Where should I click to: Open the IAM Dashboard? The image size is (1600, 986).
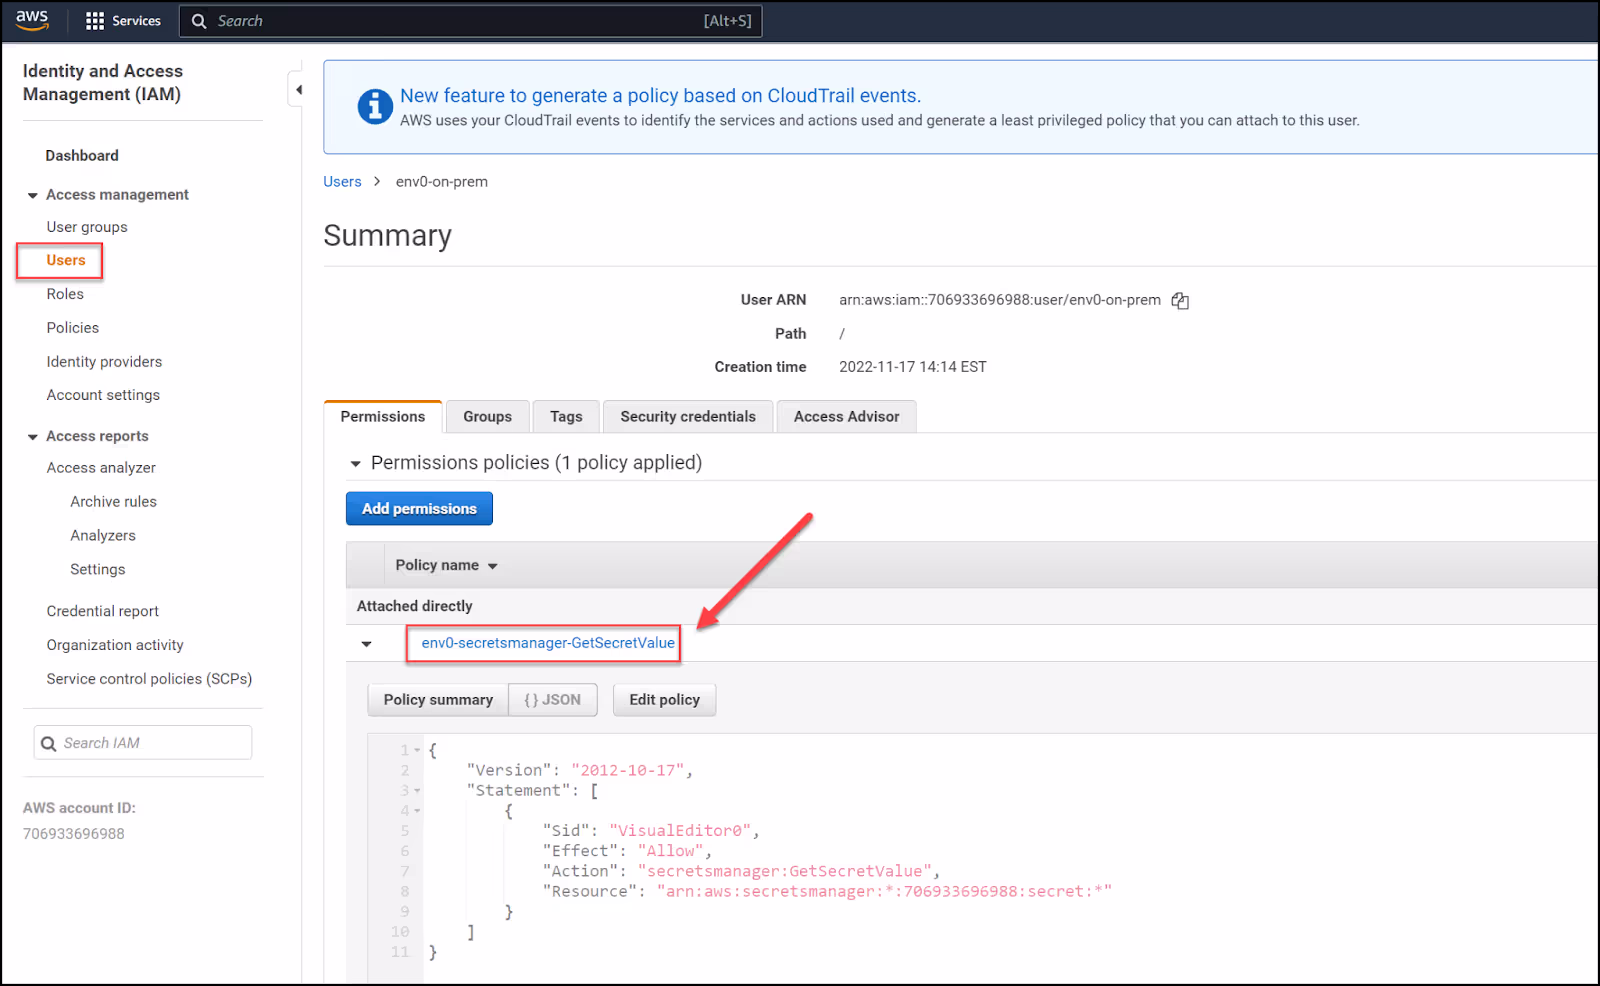(82, 156)
